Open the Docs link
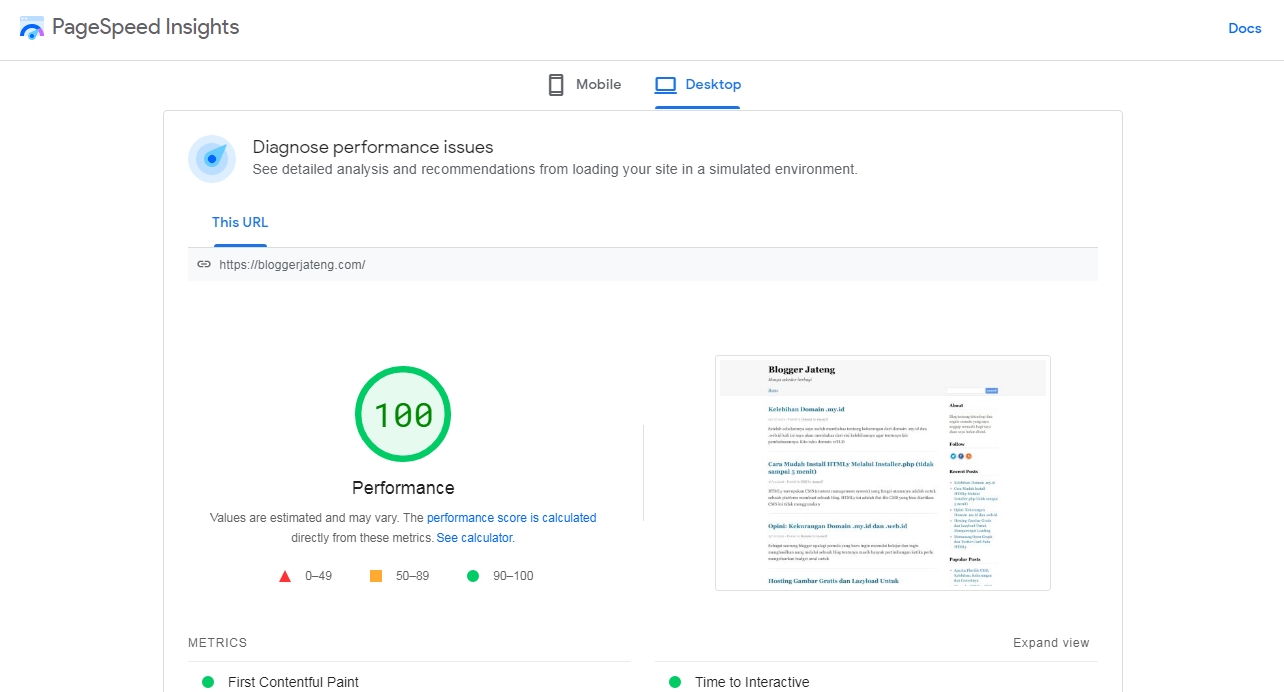This screenshot has width=1284, height=692. tap(1245, 28)
